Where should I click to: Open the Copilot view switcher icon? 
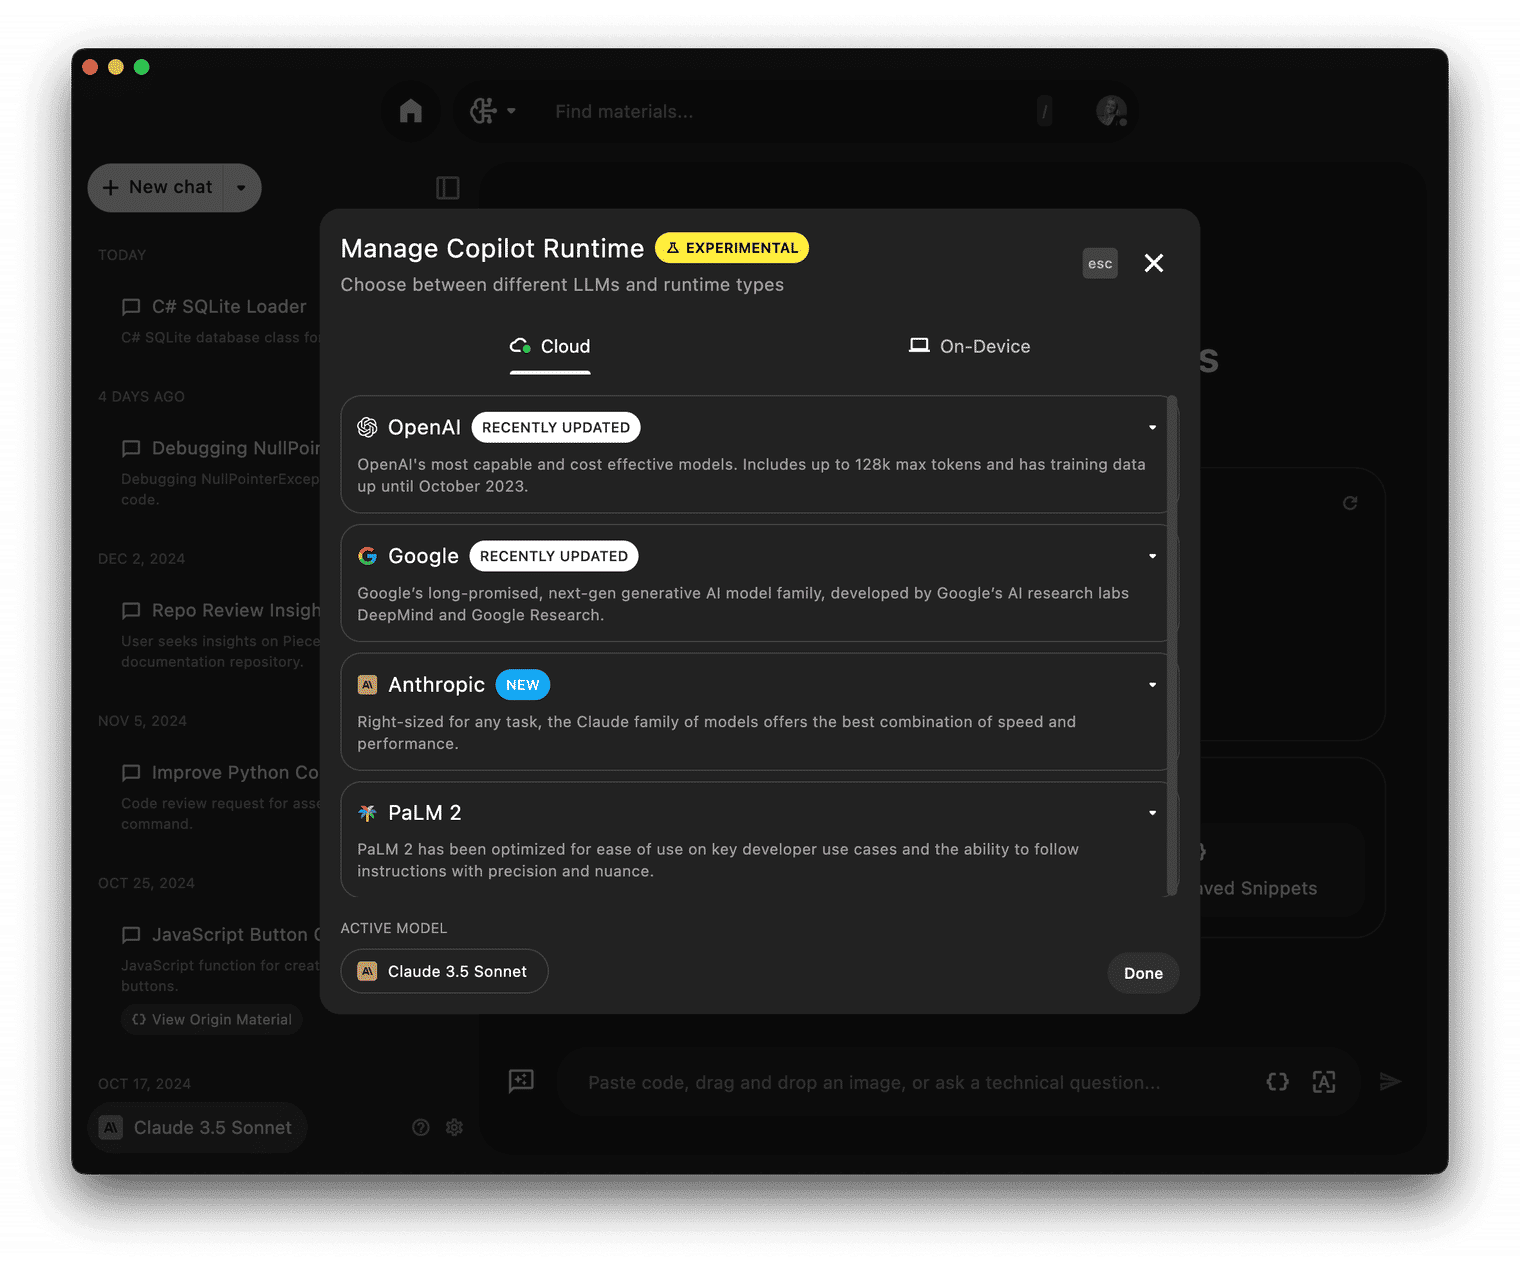pyautogui.click(x=493, y=111)
